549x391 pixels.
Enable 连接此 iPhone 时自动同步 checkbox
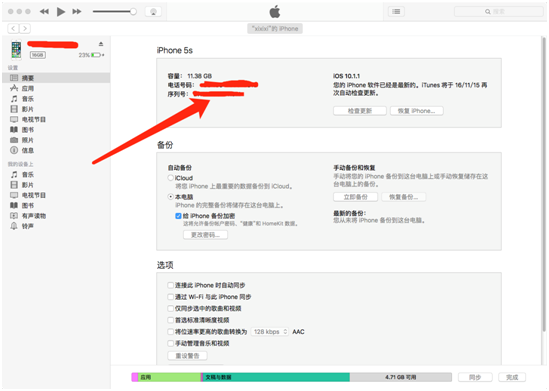[171, 285]
